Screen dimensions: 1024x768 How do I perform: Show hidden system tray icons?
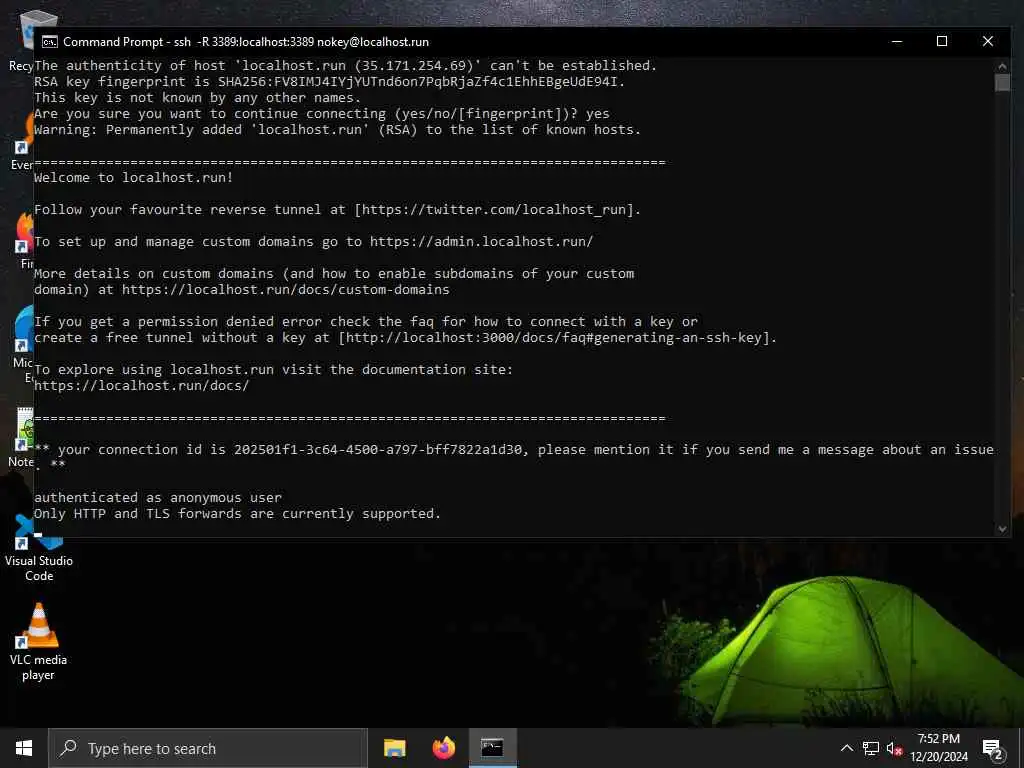point(846,748)
